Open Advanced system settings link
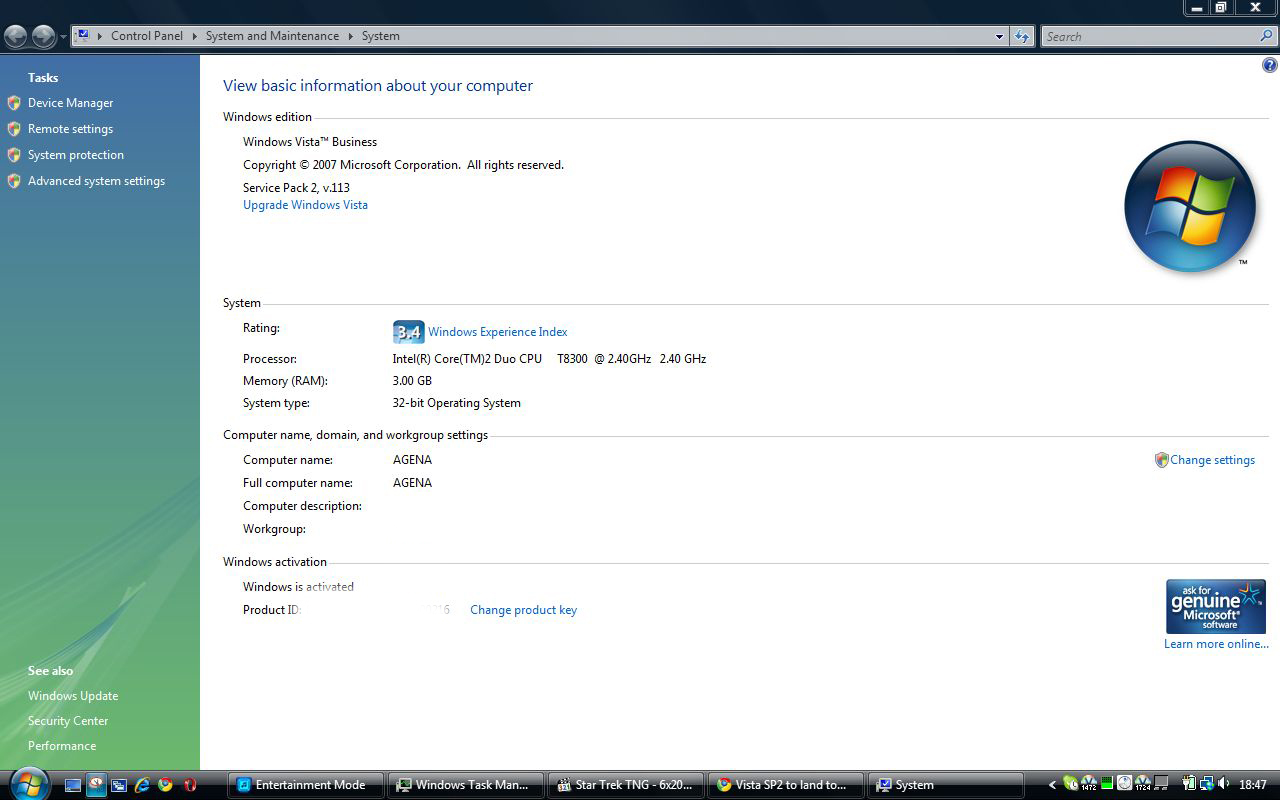The width and height of the screenshot is (1280, 800). 96,181
